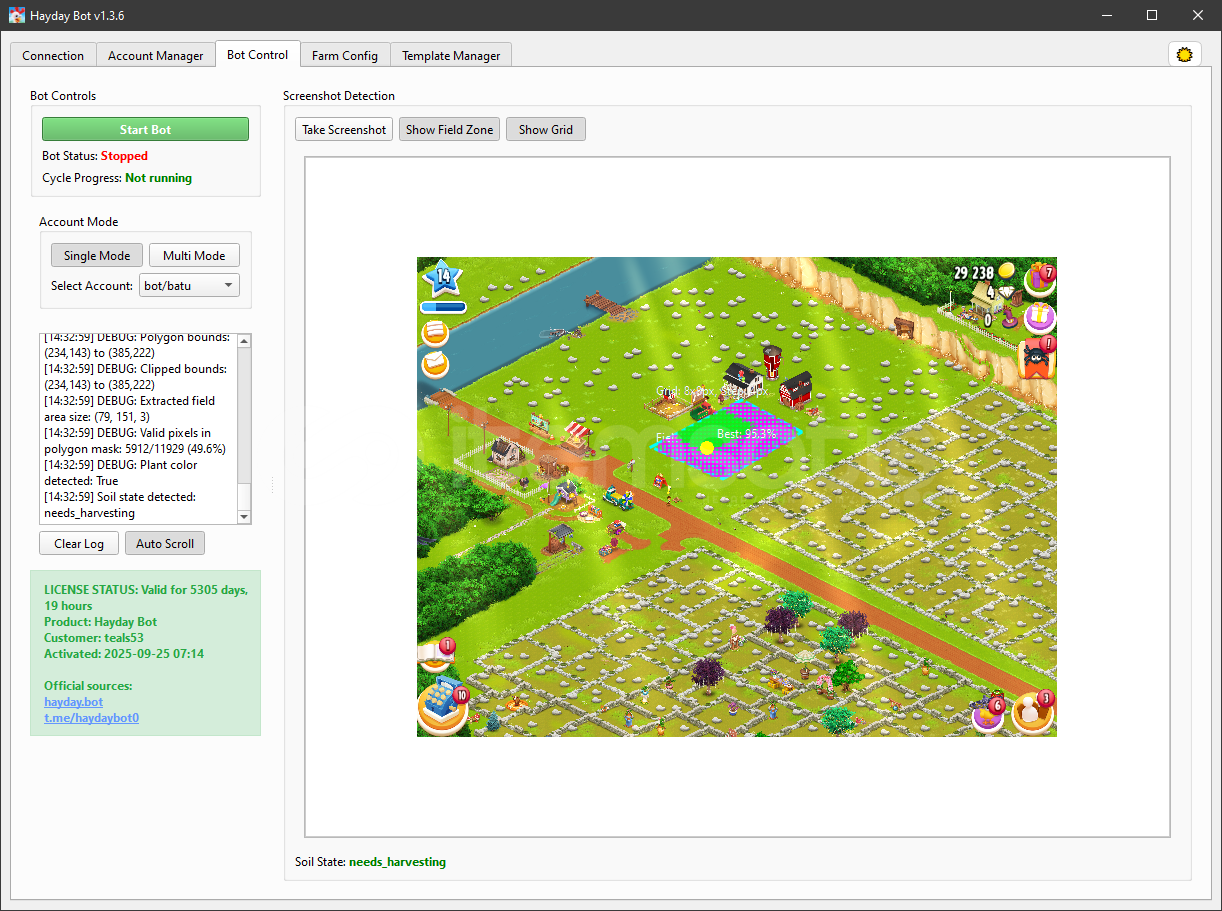Click the log scrollbar up arrow

coord(244,341)
